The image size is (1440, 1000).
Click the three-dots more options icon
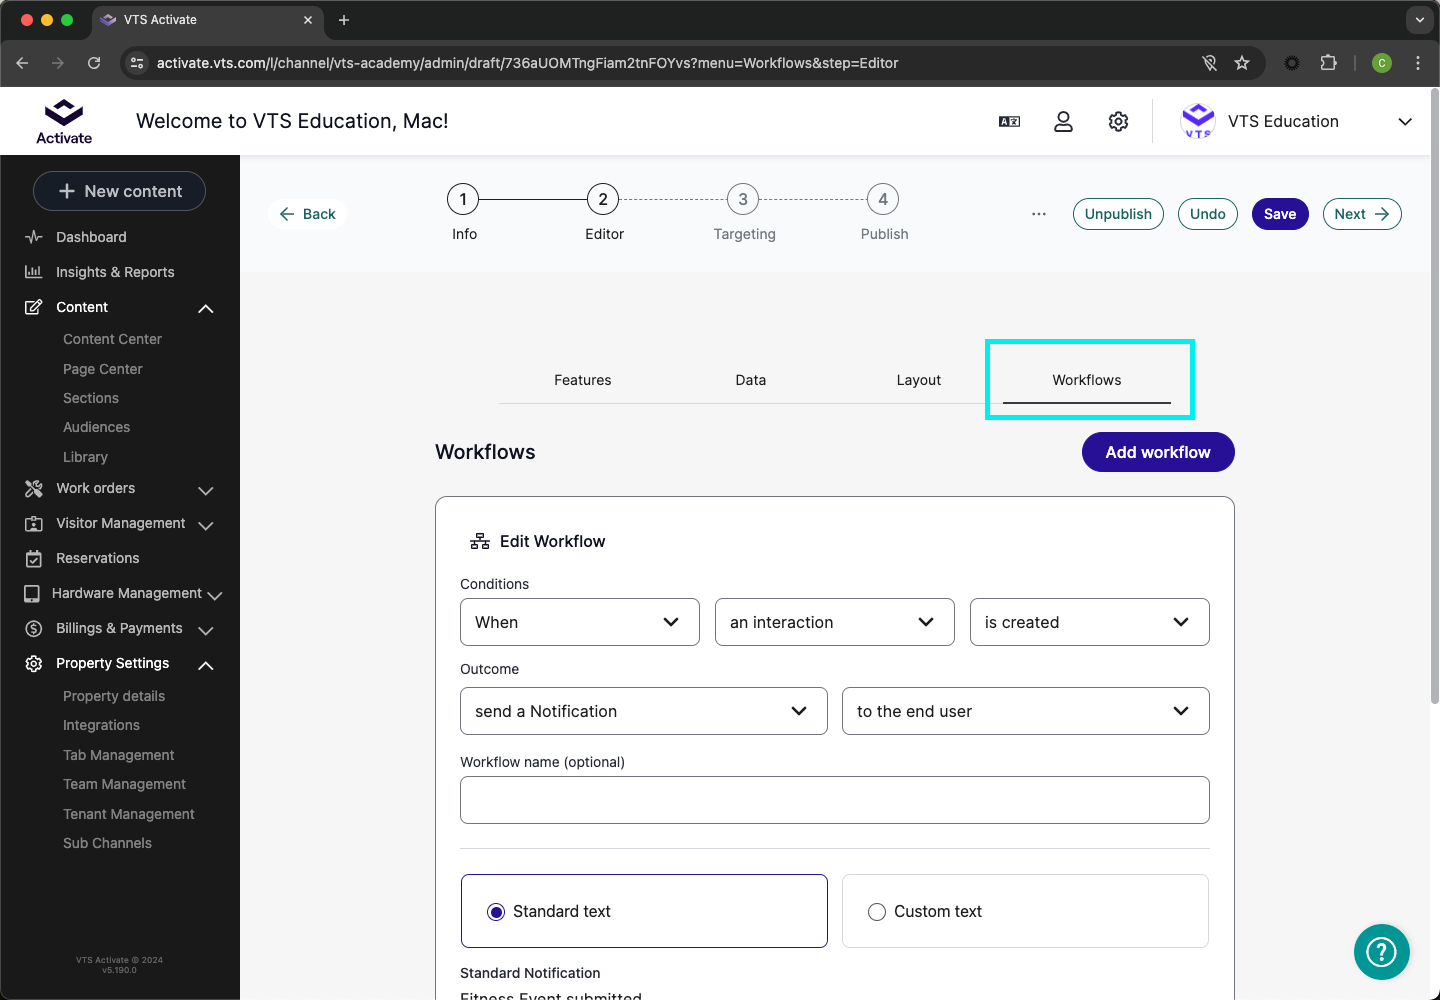[x=1039, y=214]
